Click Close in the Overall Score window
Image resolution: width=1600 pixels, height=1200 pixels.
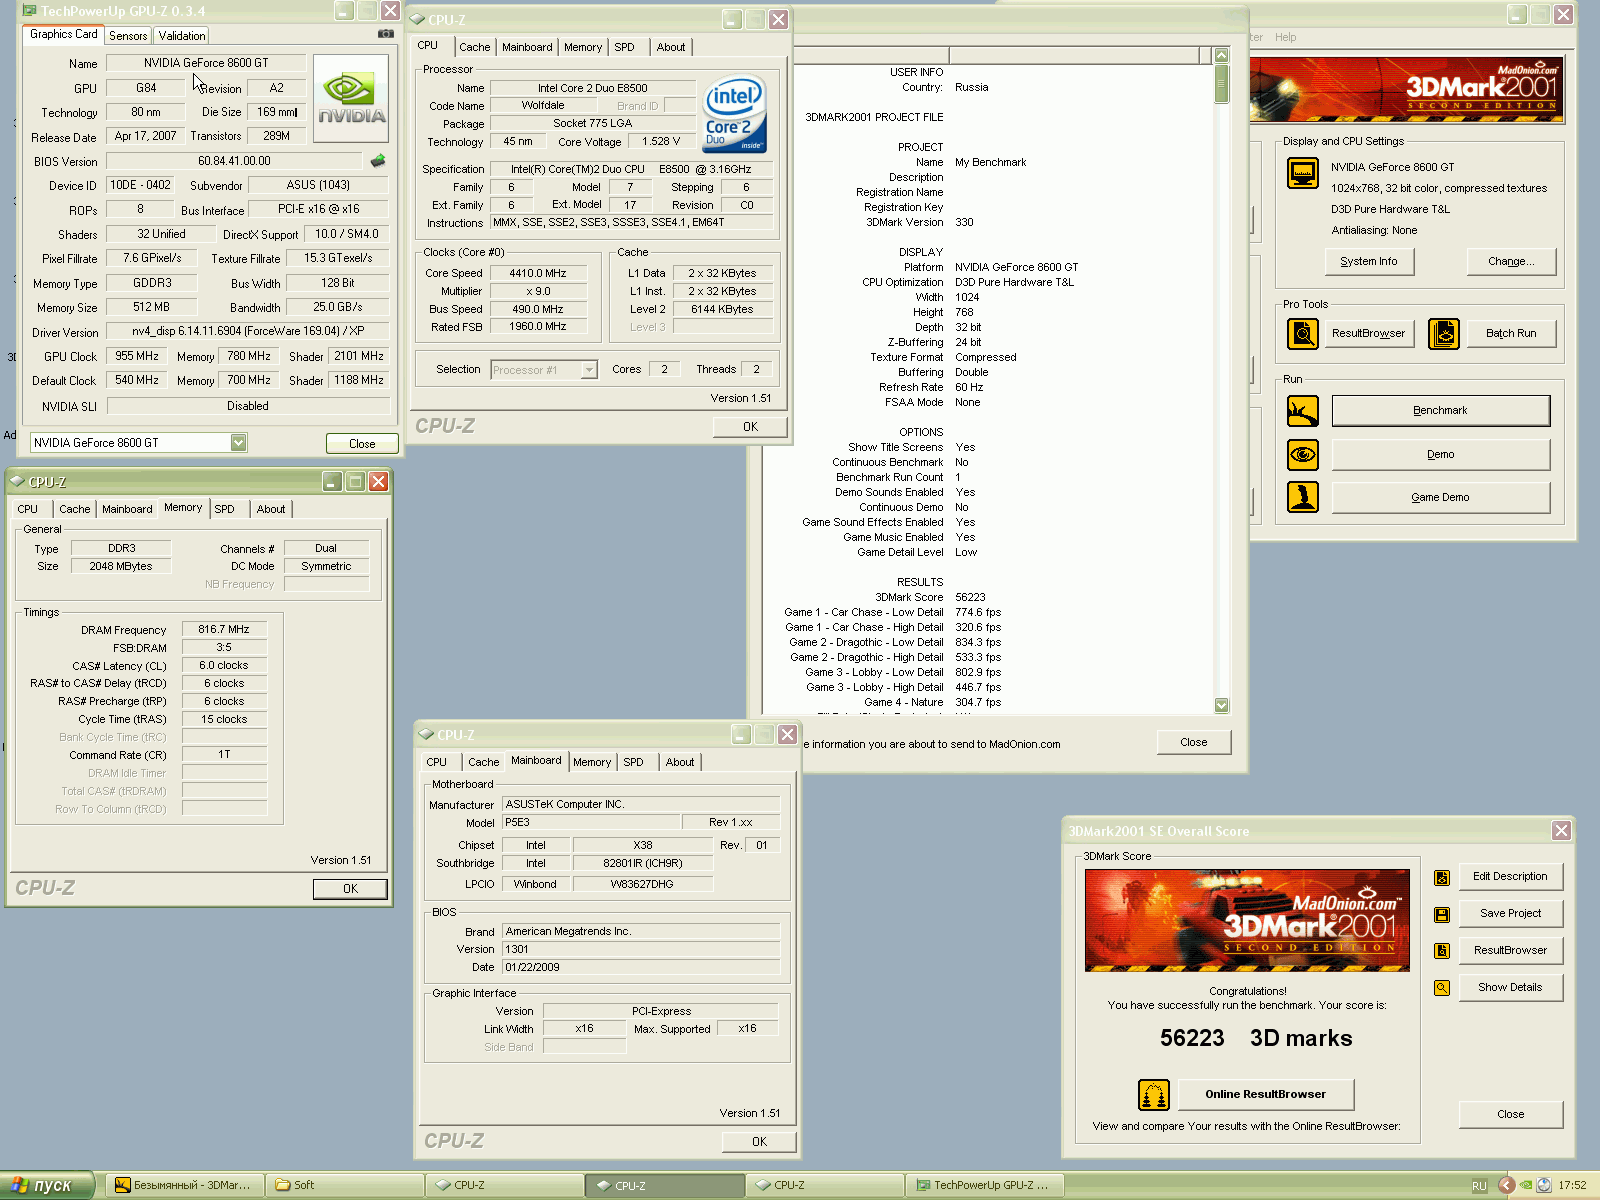pyautogui.click(x=1510, y=1115)
